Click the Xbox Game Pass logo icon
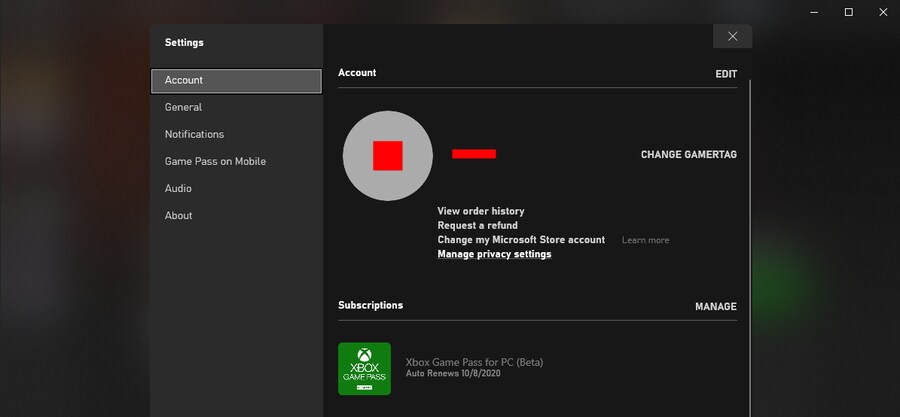This screenshot has height=417, width=900. [x=364, y=368]
